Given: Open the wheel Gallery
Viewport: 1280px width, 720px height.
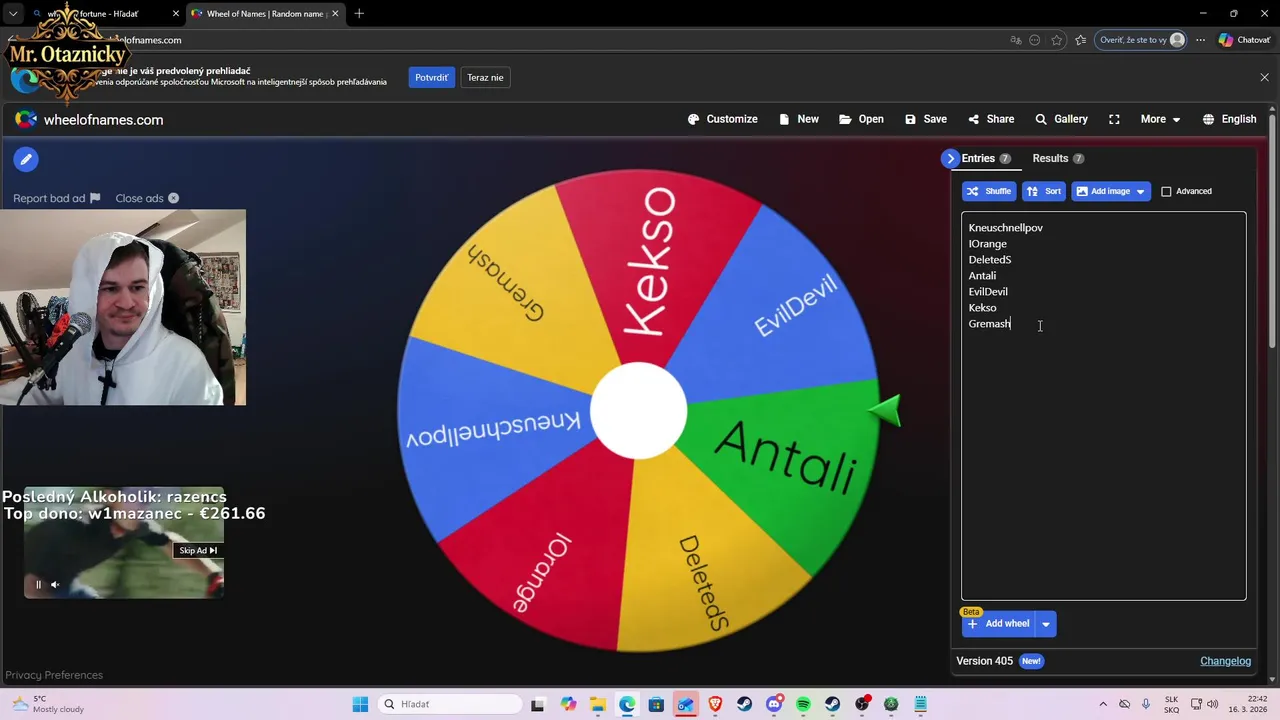Looking at the screenshot, I should tap(1061, 119).
